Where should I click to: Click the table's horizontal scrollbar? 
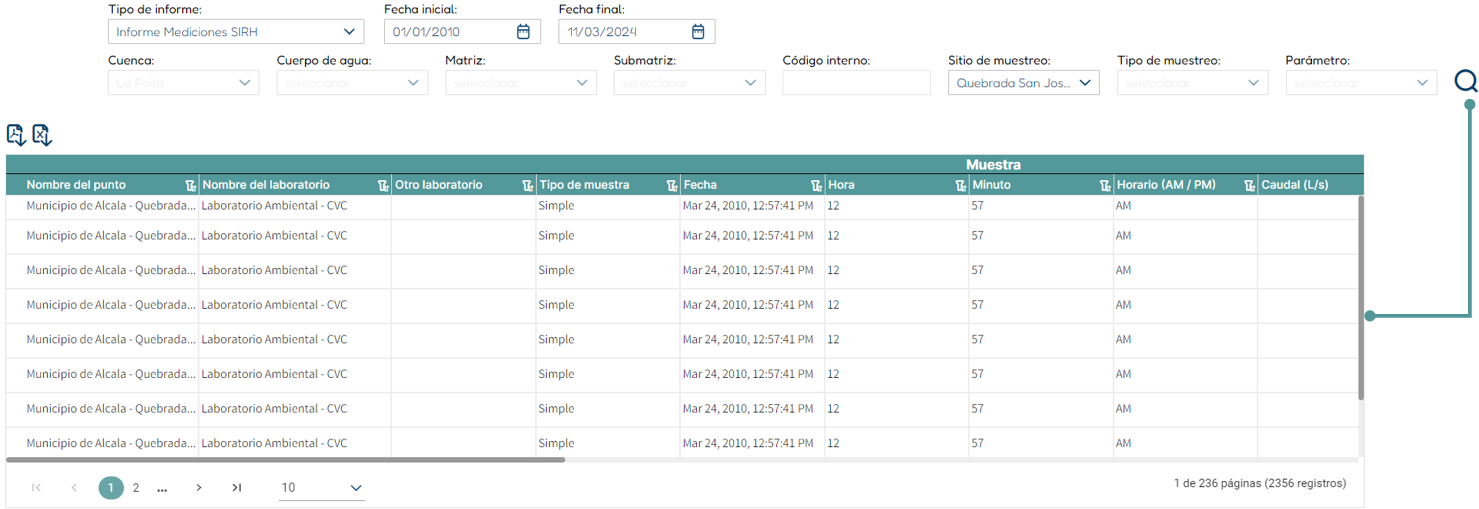pos(286,460)
